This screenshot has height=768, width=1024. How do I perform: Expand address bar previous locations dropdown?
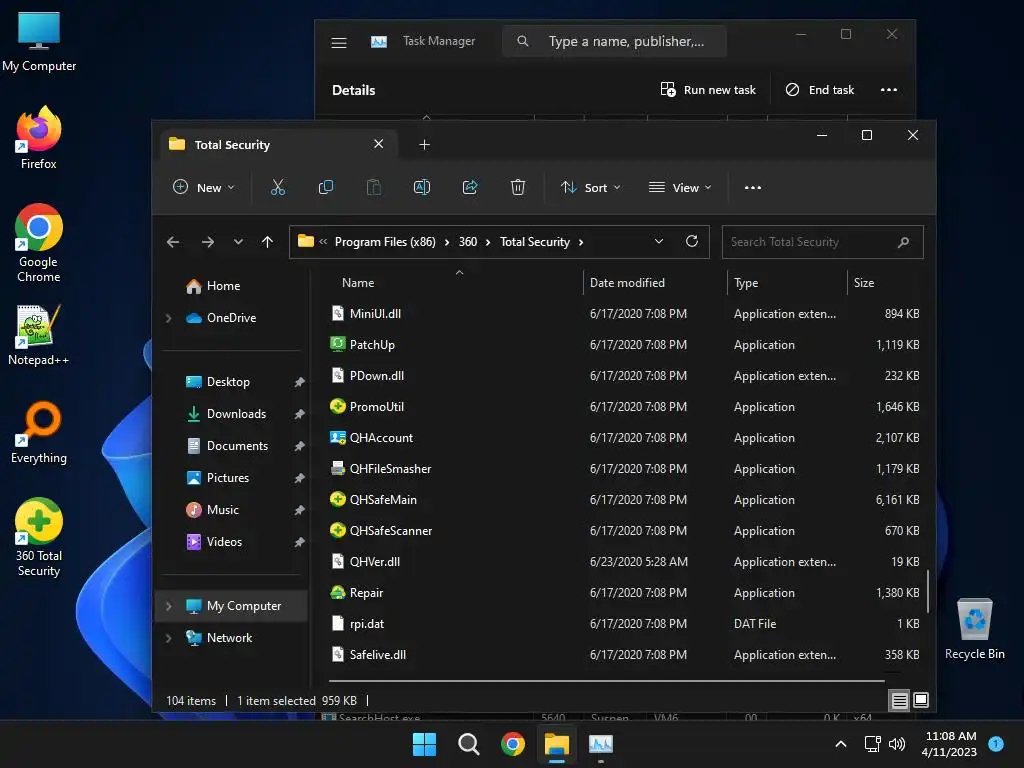click(x=659, y=241)
